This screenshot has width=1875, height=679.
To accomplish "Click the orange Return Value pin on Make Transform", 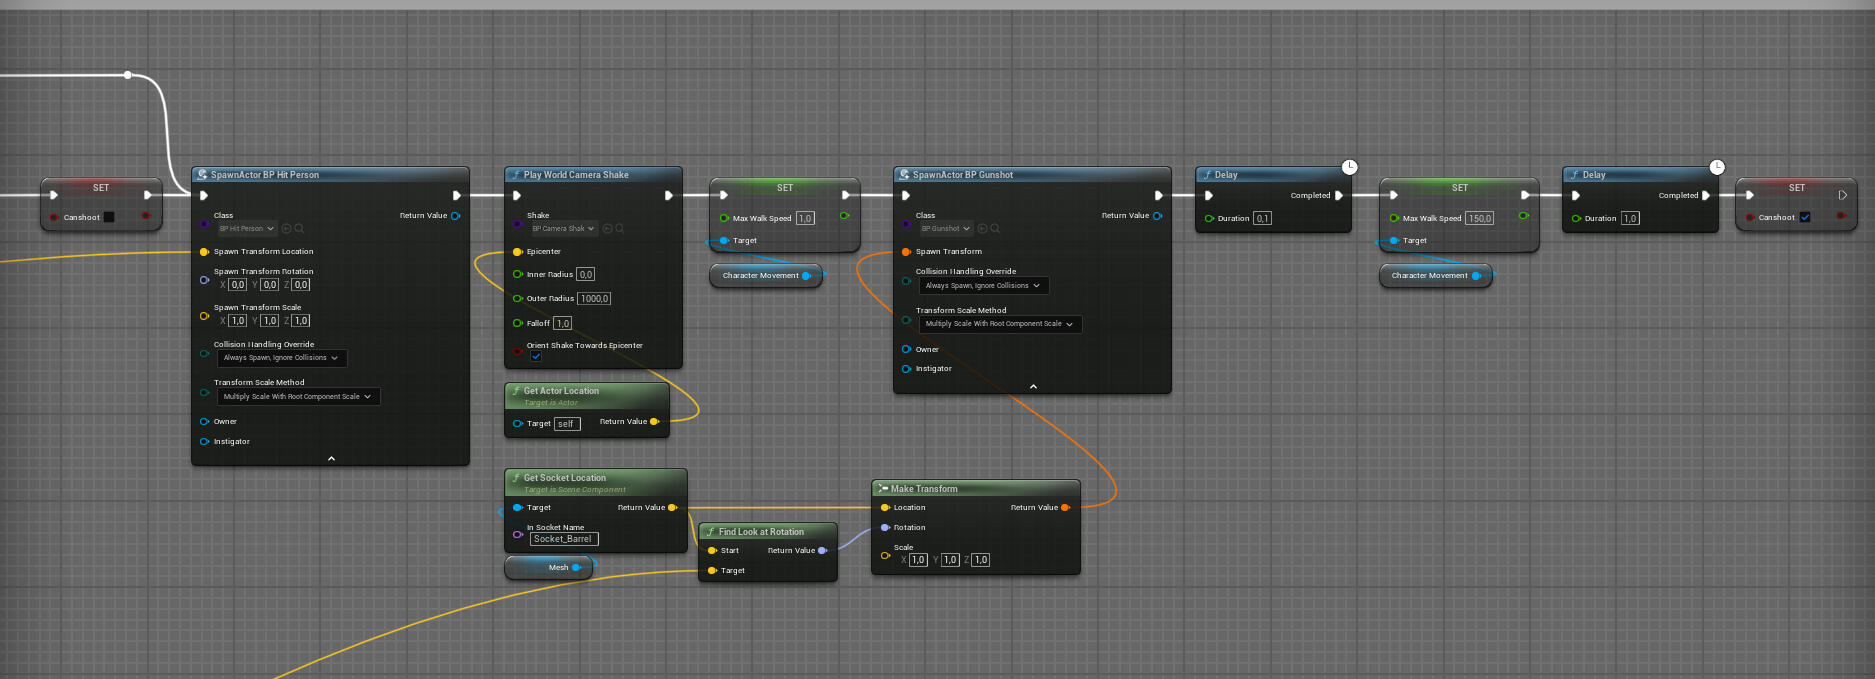I will click(x=1065, y=508).
